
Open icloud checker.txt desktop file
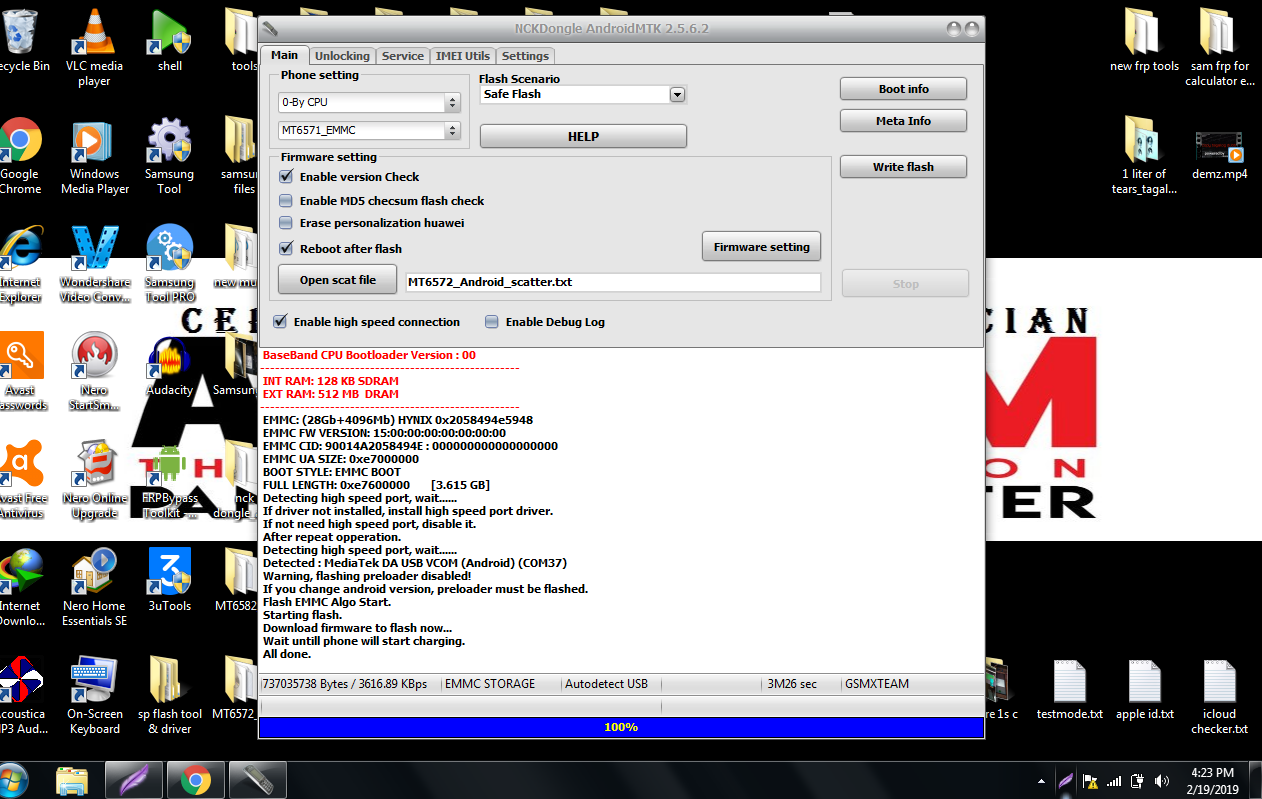click(1218, 695)
